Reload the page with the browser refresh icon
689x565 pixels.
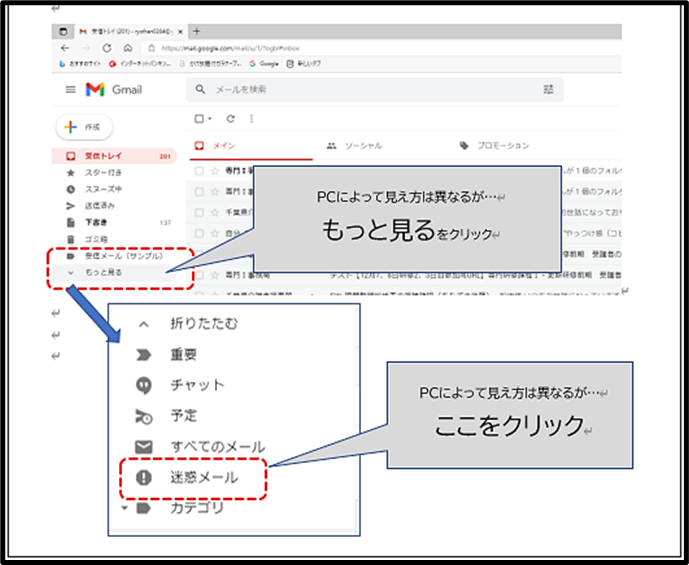click(x=107, y=48)
